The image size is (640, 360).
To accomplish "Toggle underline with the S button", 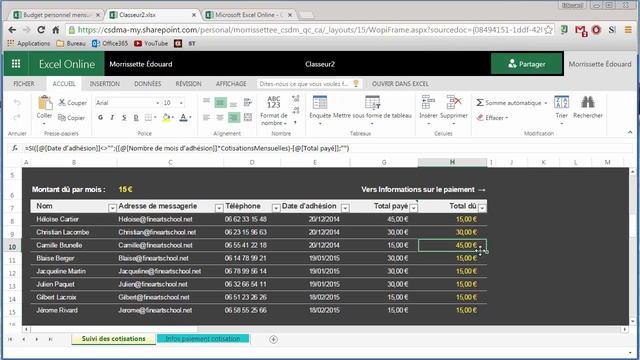I will (124, 118).
